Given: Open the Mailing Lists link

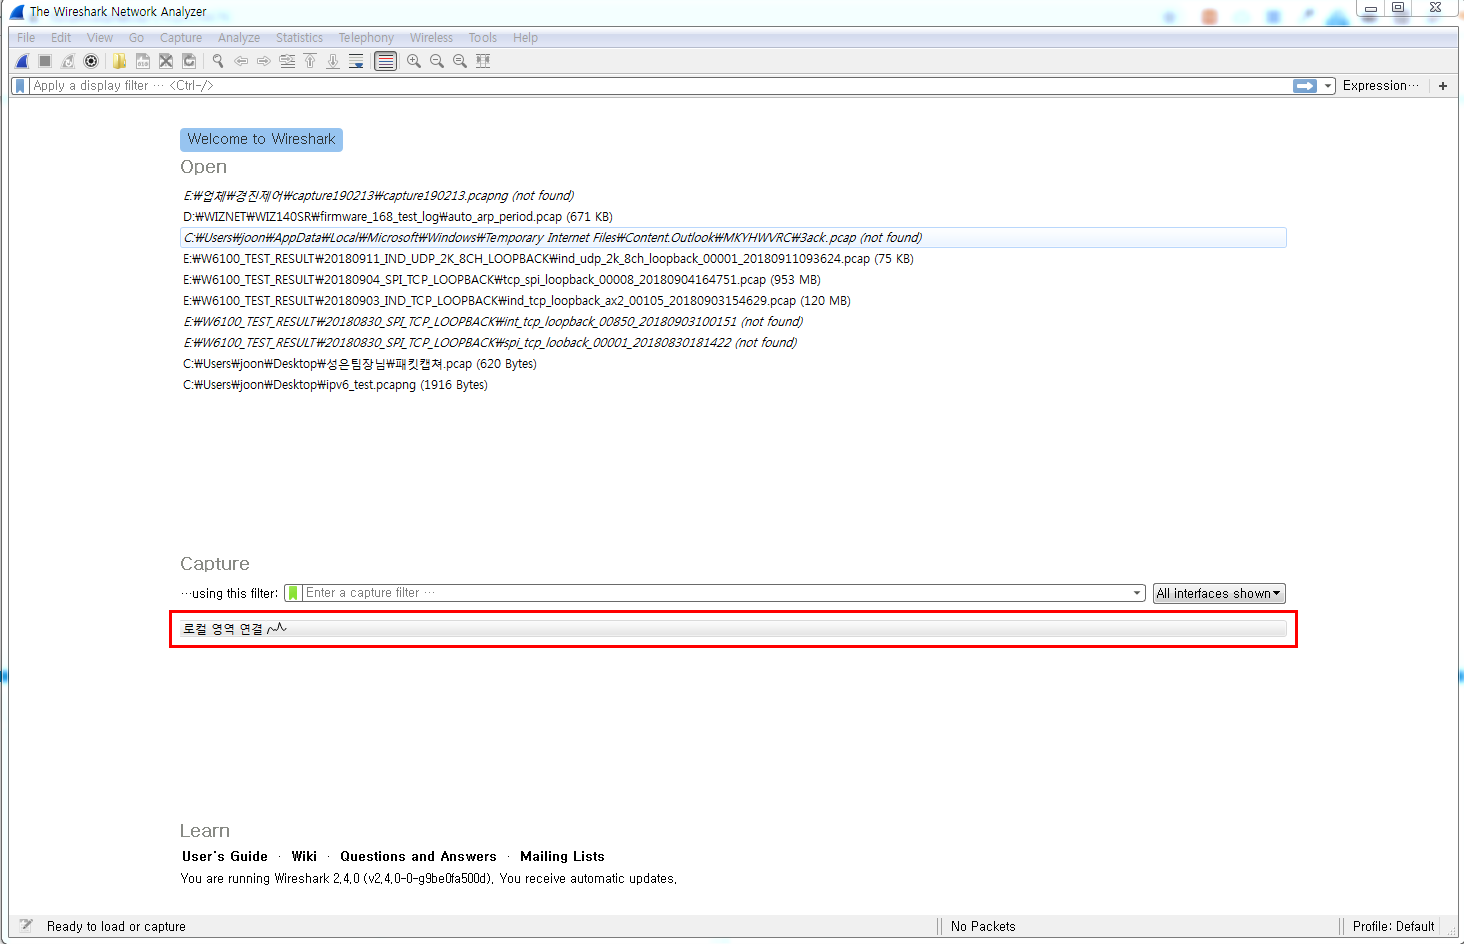Looking at the screenshot, I should click(562, 856).
